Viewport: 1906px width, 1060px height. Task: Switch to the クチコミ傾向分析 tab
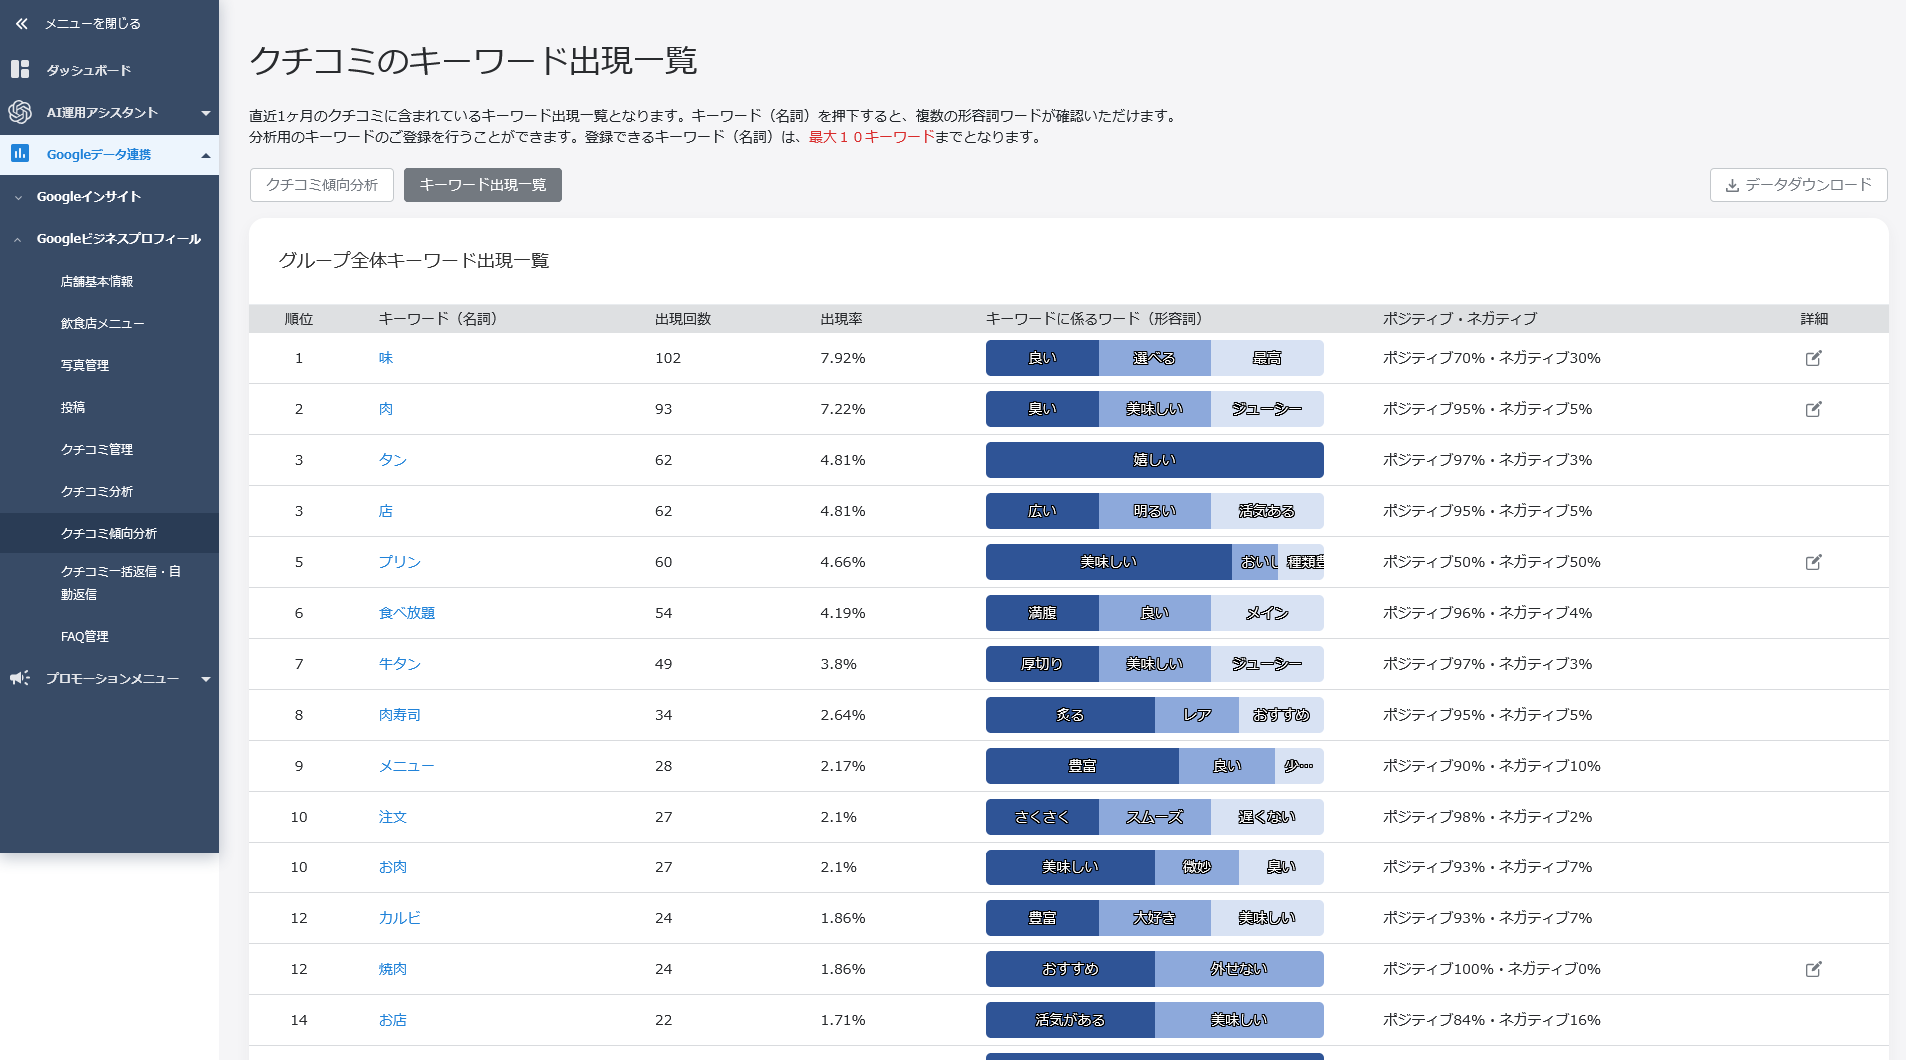click(321, 185)
